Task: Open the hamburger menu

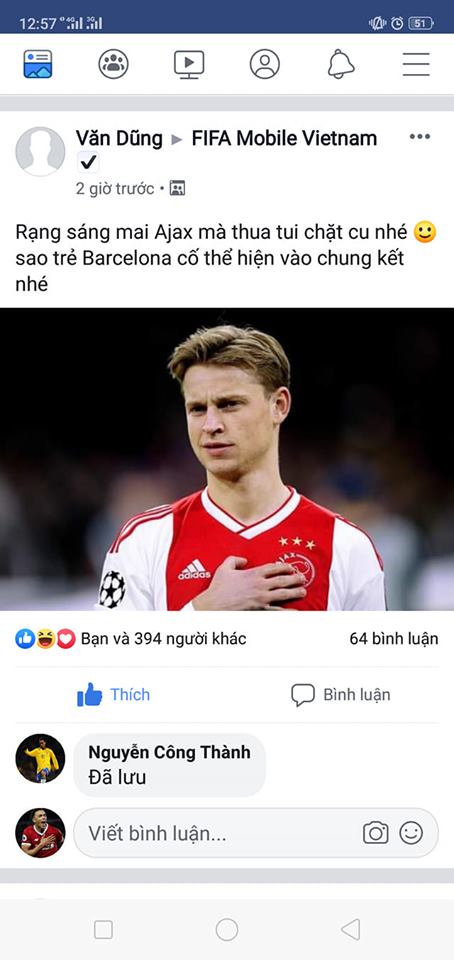Action: pos(416,64)
